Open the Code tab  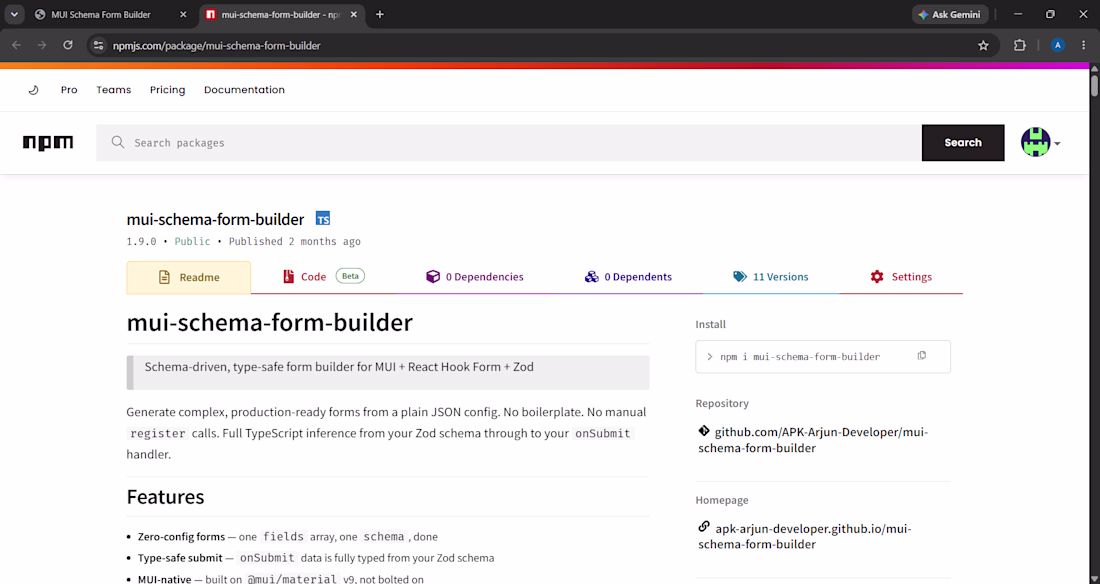click(x=323, y=277)
